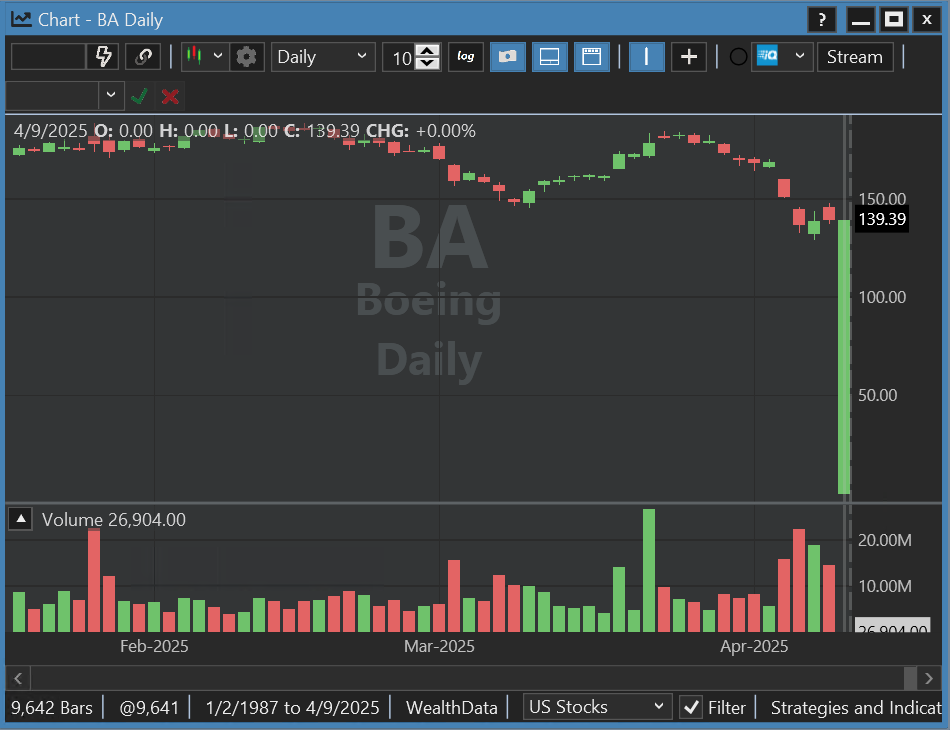Click the camera snapshot icon
950x730 pixels.
click(508, 57)
